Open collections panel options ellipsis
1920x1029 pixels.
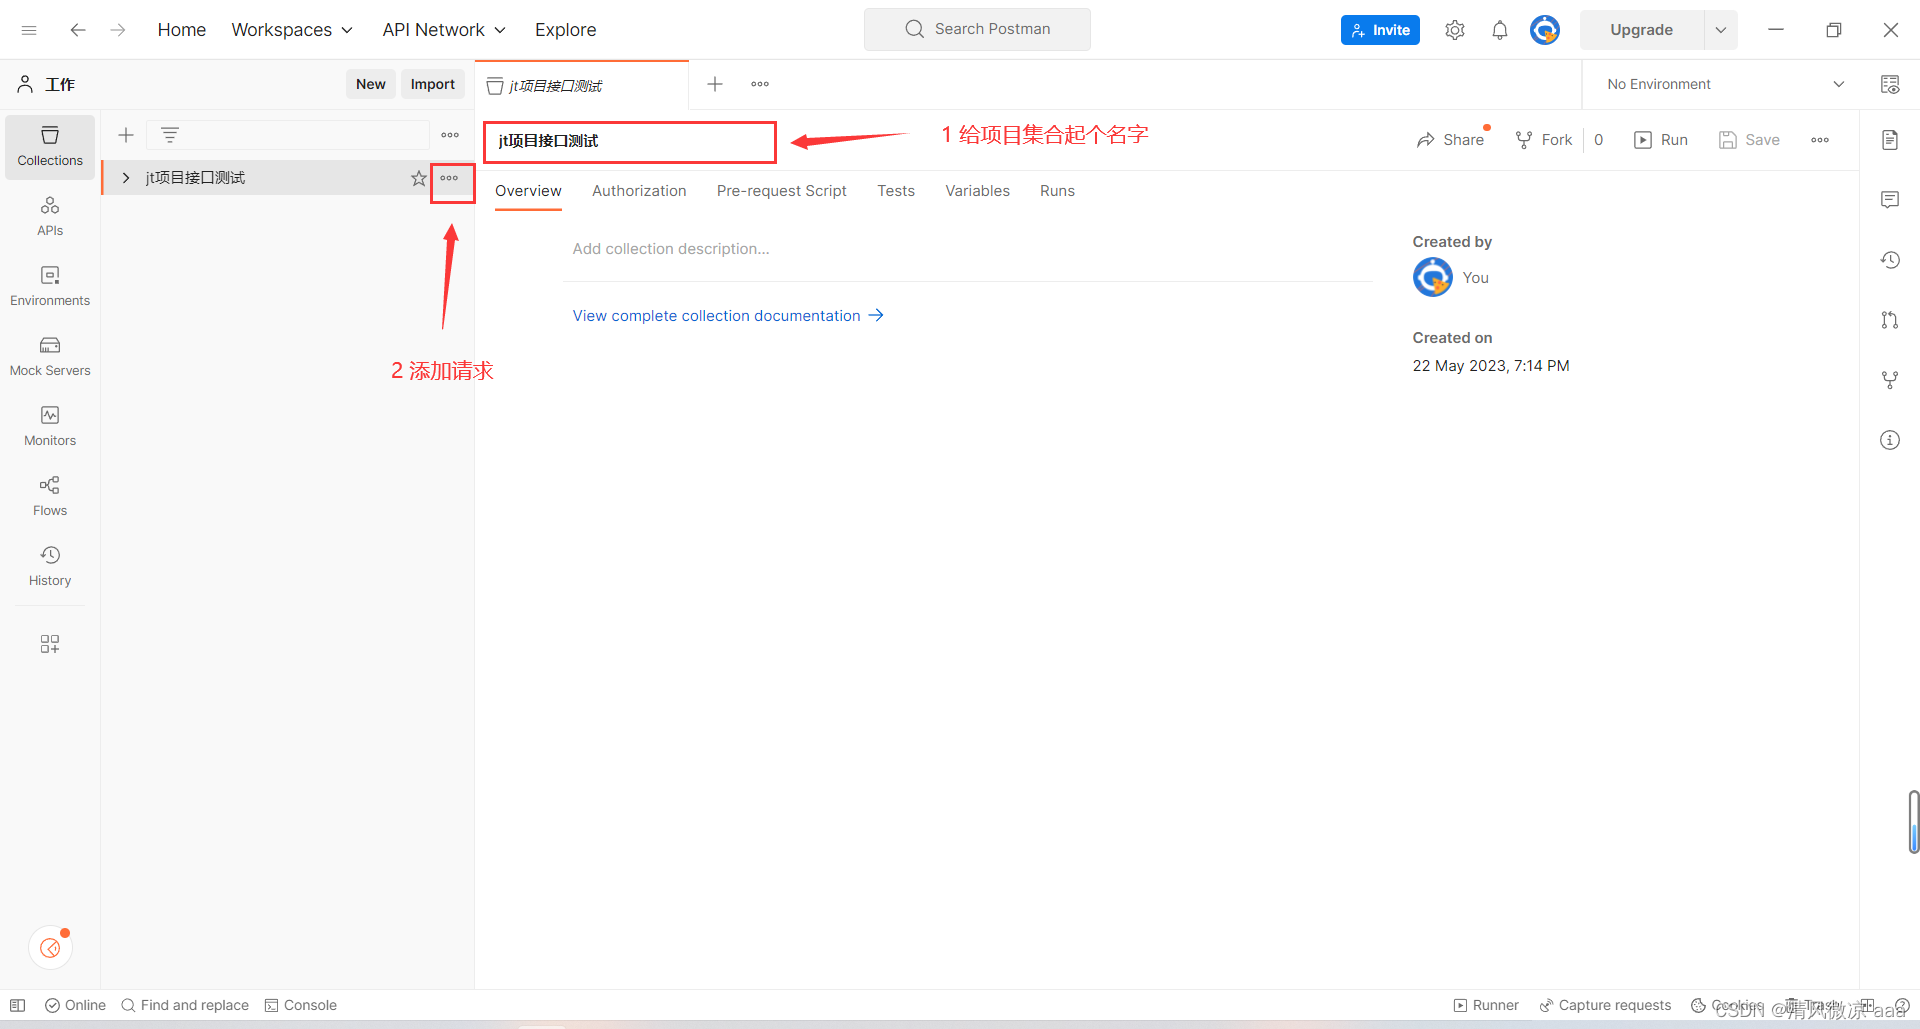[450, 135]
